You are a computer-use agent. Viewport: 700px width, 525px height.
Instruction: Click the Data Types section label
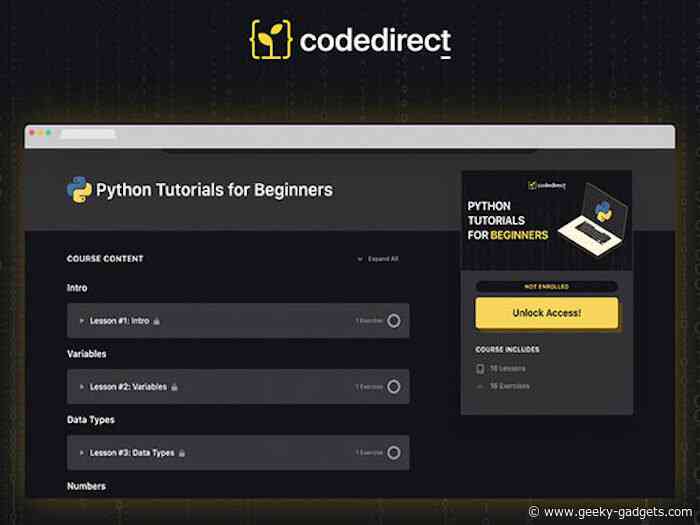(91, 420)
